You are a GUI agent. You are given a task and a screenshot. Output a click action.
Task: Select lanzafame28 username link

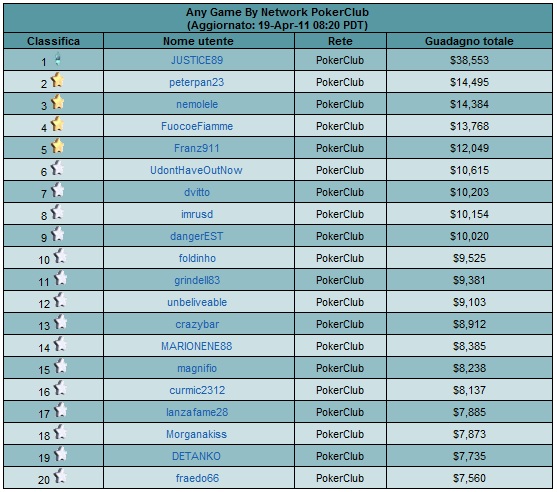pyautogui.click(x=197, y=412)
